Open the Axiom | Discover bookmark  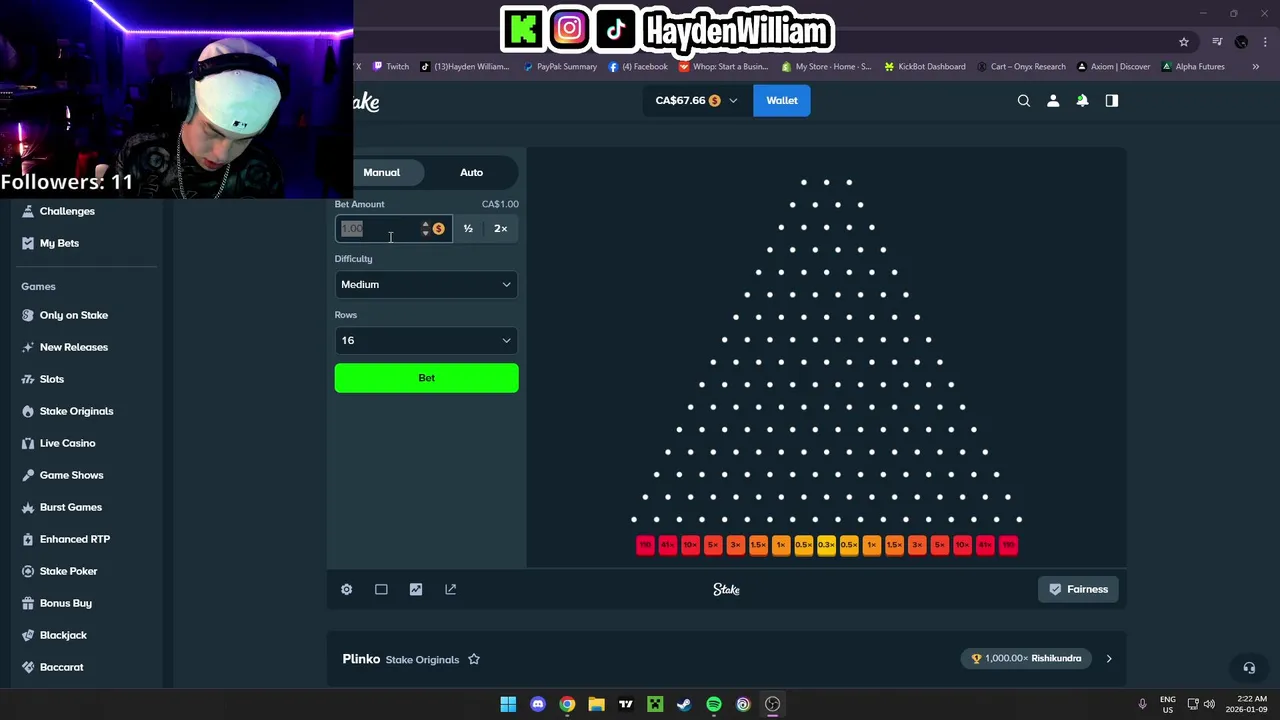click(1113, 67)
